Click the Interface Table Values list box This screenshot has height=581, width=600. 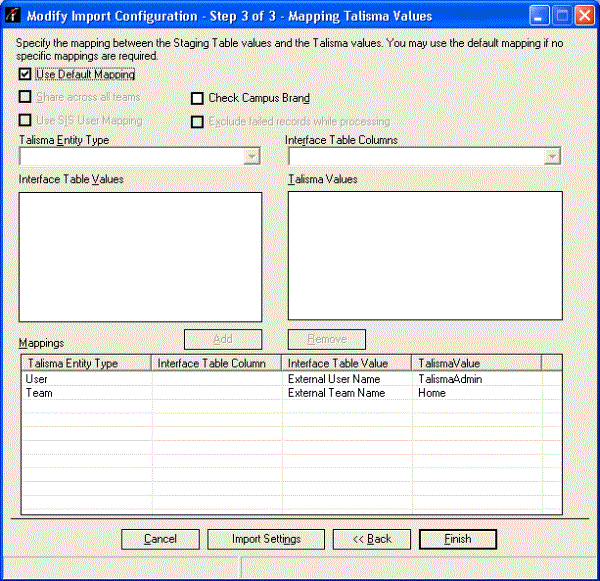tap(141, 256)
